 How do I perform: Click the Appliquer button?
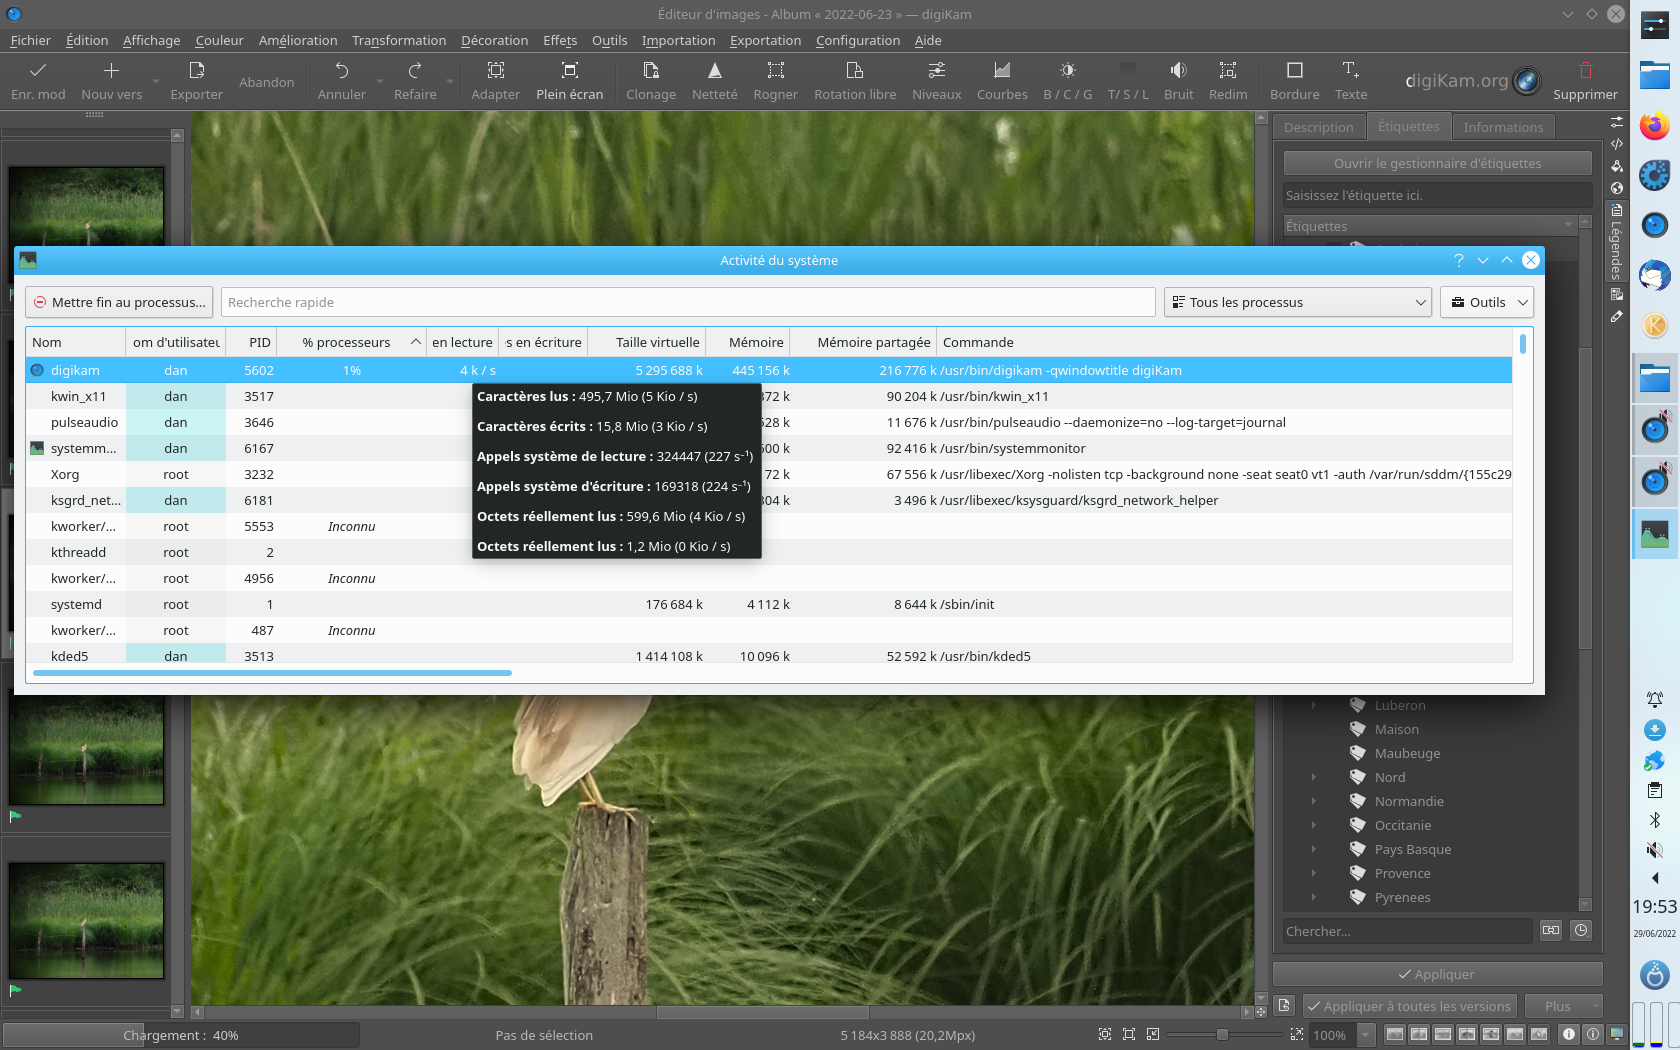click(x=1437, y=974)
